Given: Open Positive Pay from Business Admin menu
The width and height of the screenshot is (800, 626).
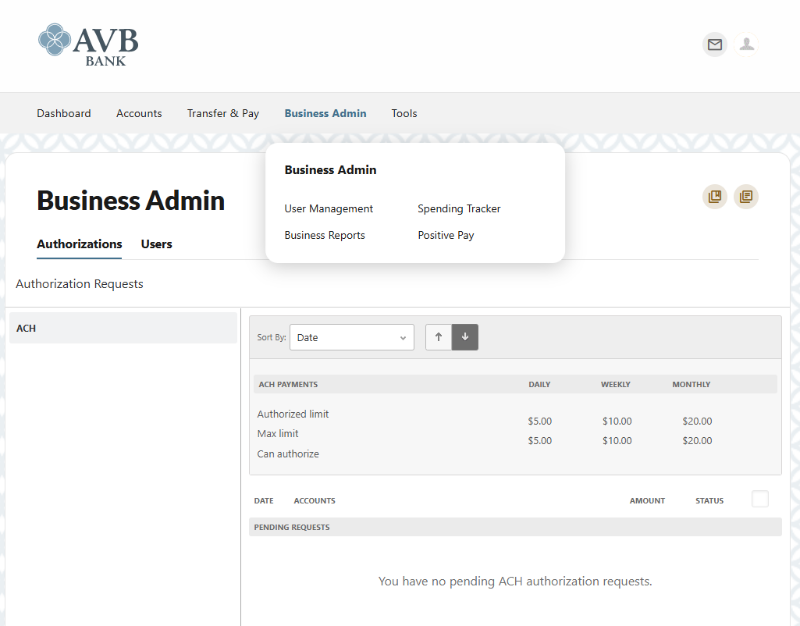Looking at the screenshot, I should click(444, 235).
